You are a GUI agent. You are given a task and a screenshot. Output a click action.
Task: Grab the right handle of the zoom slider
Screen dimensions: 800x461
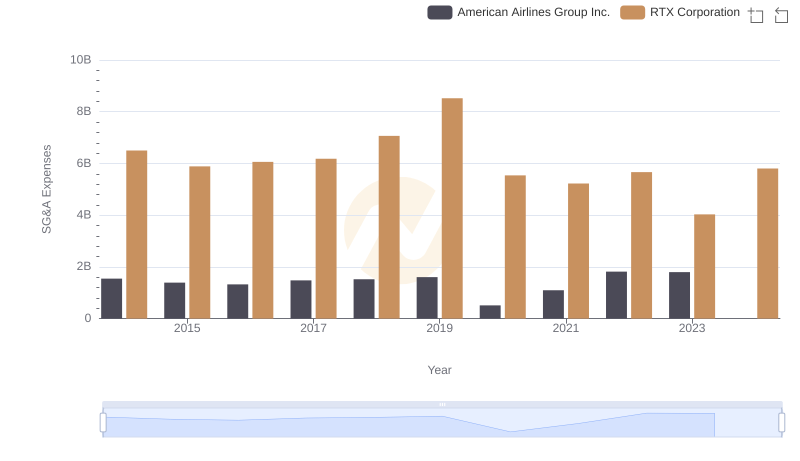point(782,423)
